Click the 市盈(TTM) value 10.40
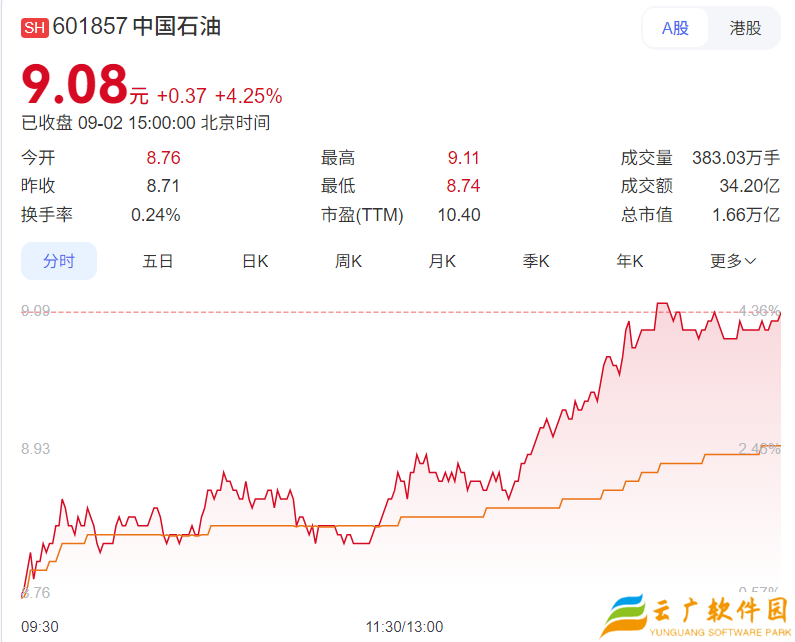The height and width of the screenshot is (642, 795). [459, 215]
